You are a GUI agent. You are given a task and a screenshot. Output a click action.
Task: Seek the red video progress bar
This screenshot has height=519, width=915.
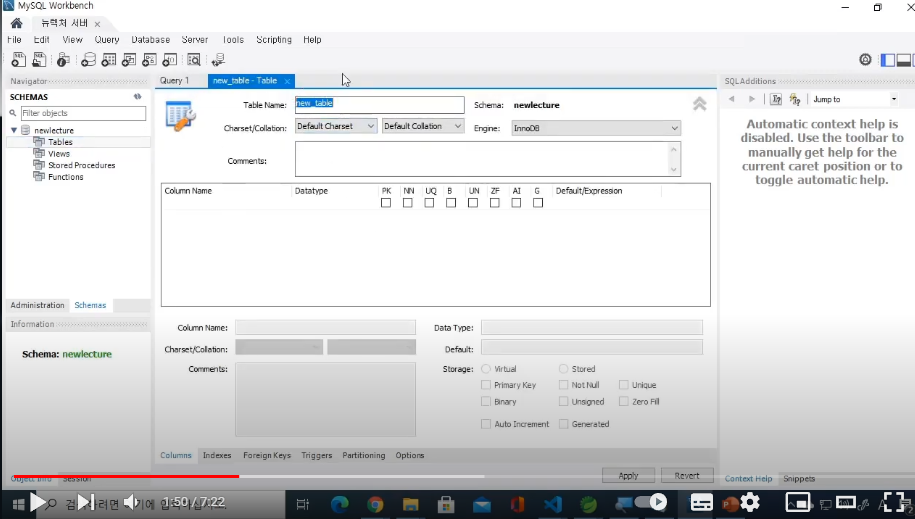125,476
